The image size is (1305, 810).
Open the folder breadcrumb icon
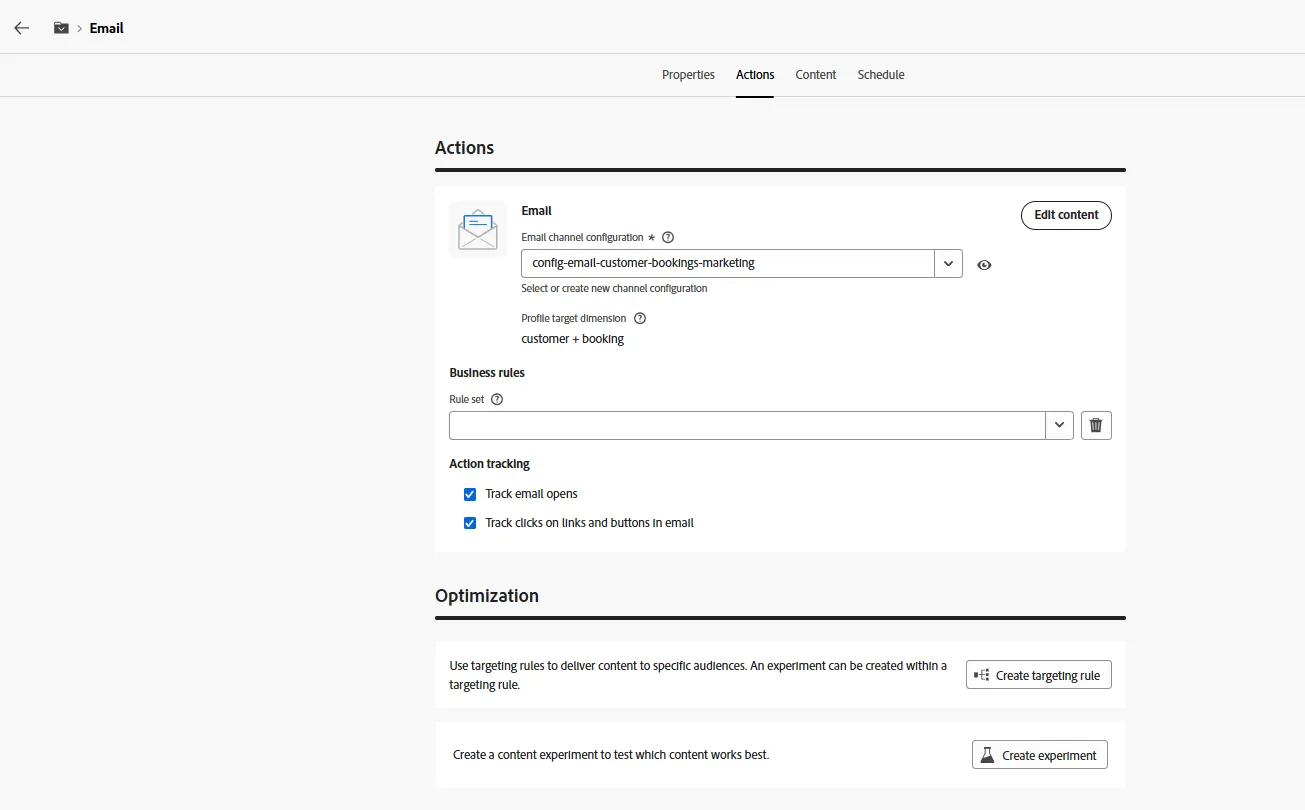pos(61,28)
